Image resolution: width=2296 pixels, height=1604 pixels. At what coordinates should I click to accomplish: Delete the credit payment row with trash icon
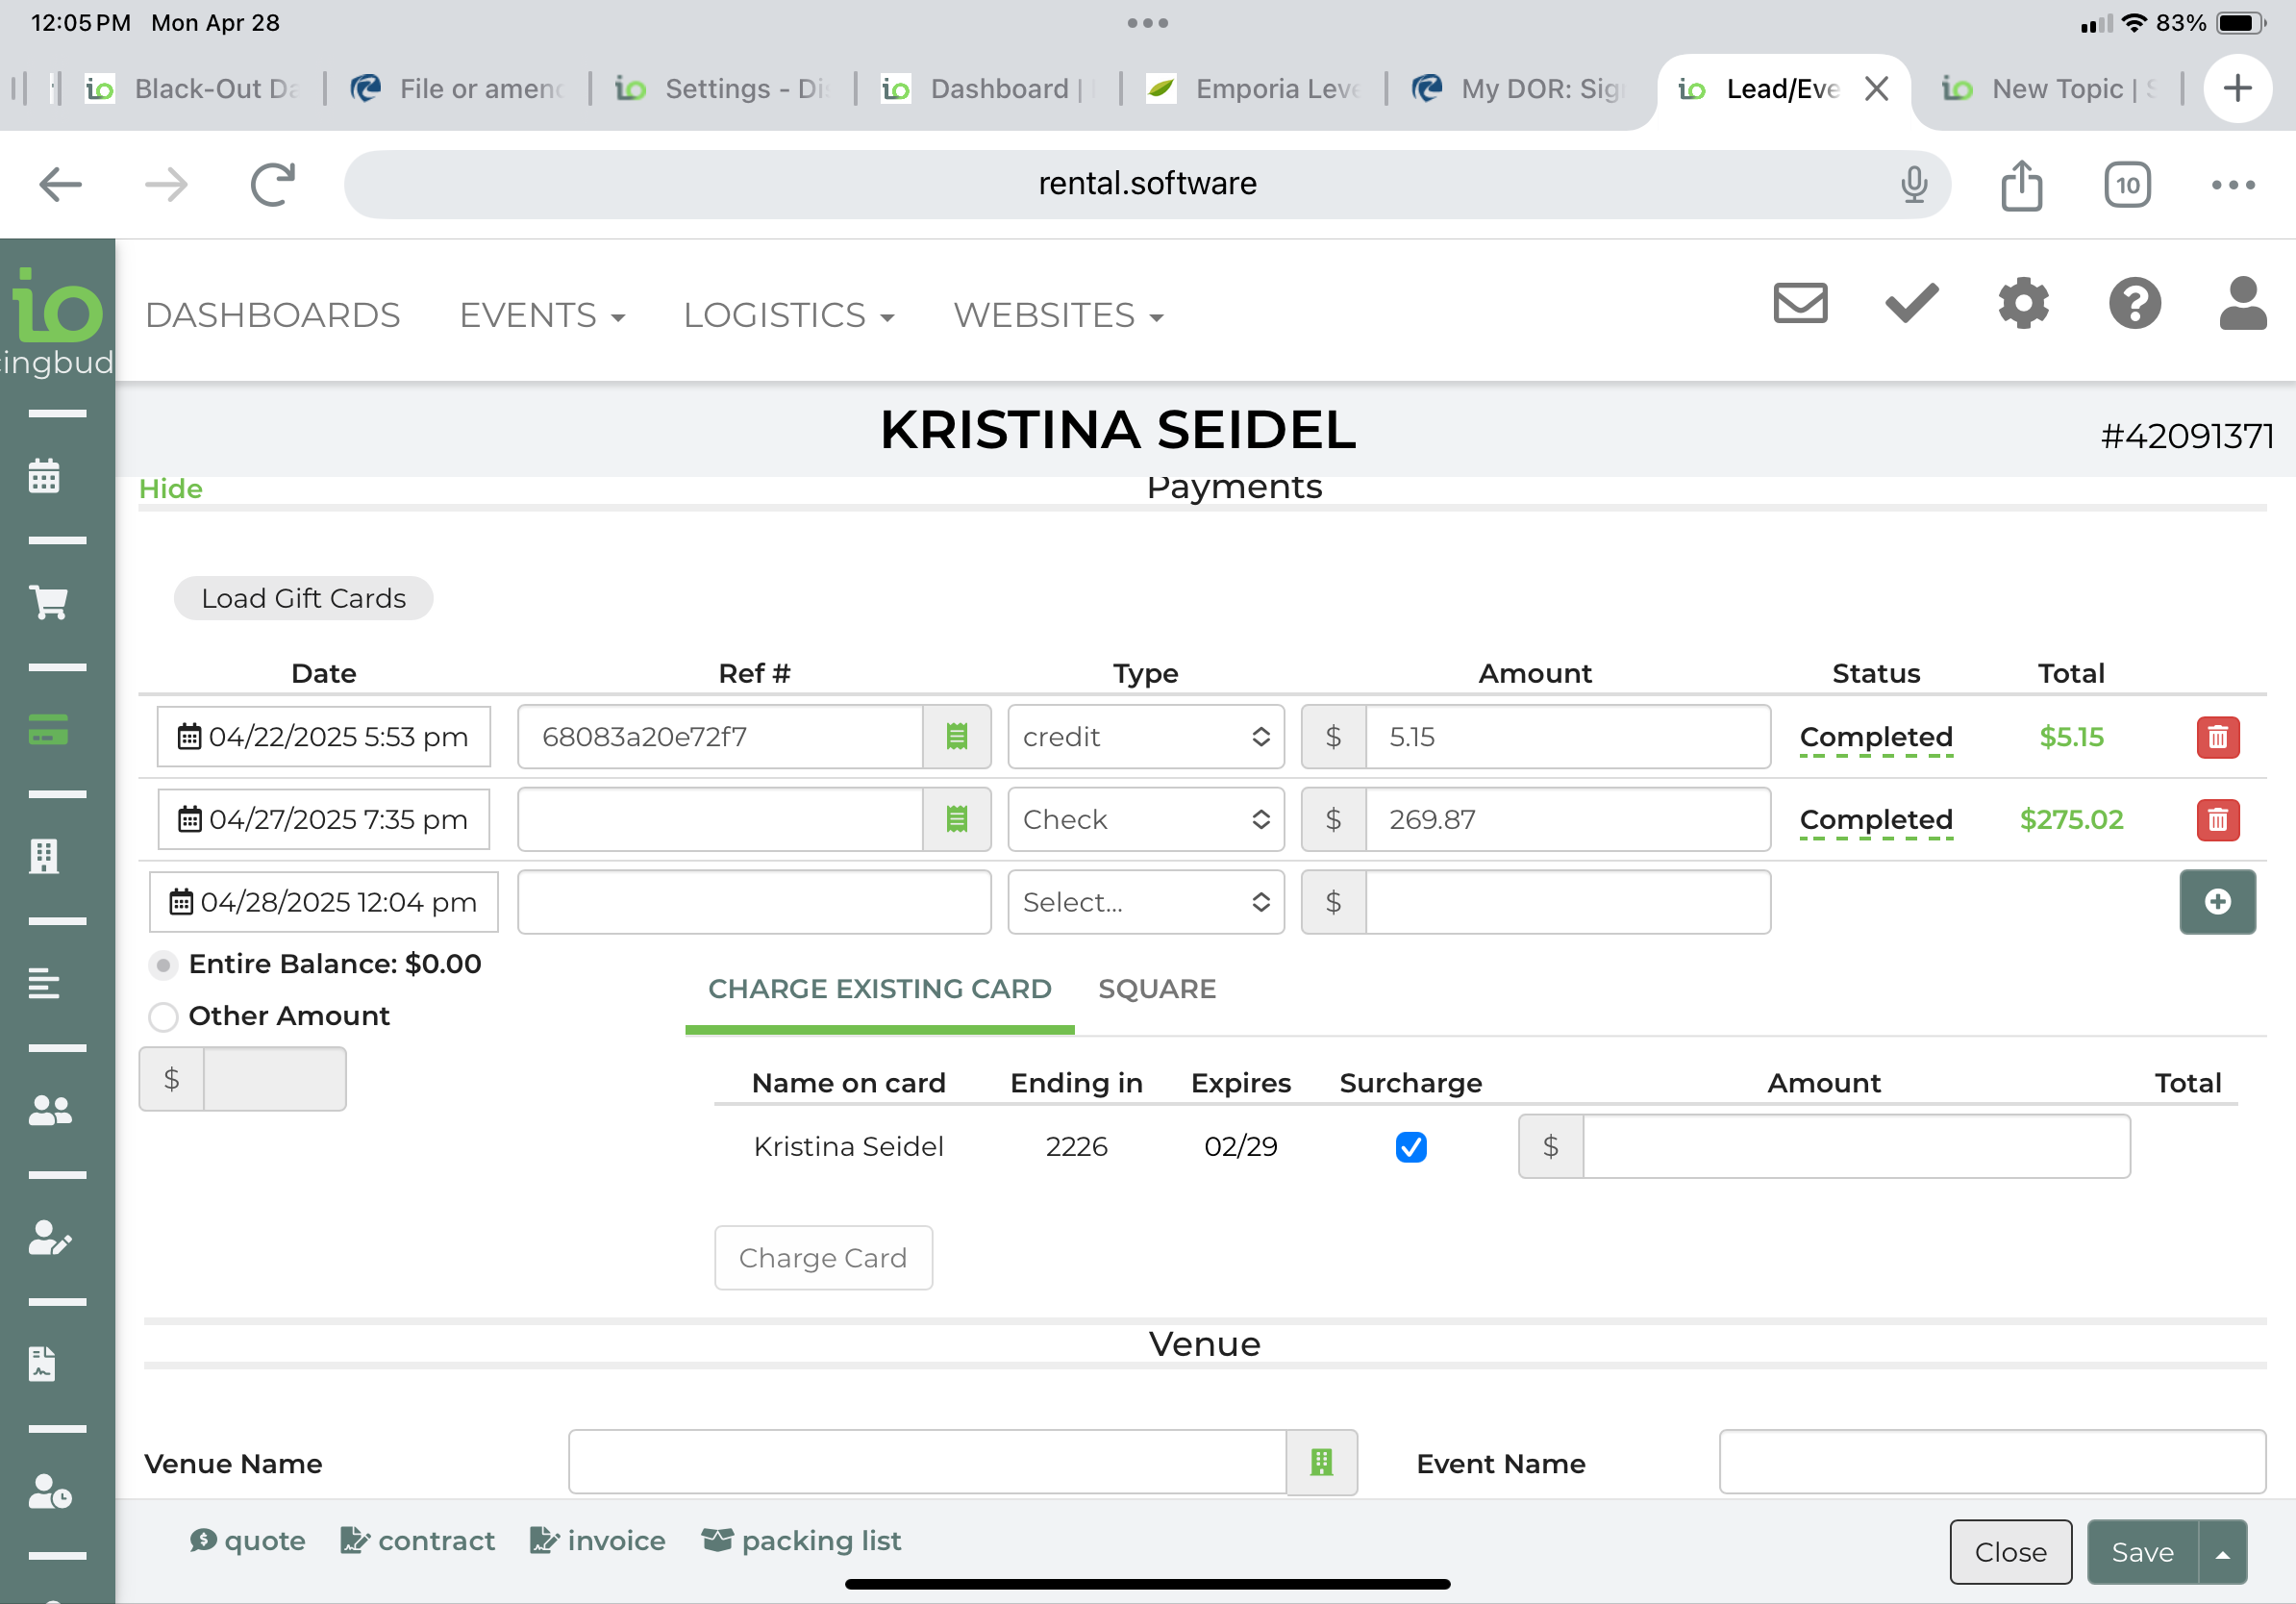coord(2217,737)
